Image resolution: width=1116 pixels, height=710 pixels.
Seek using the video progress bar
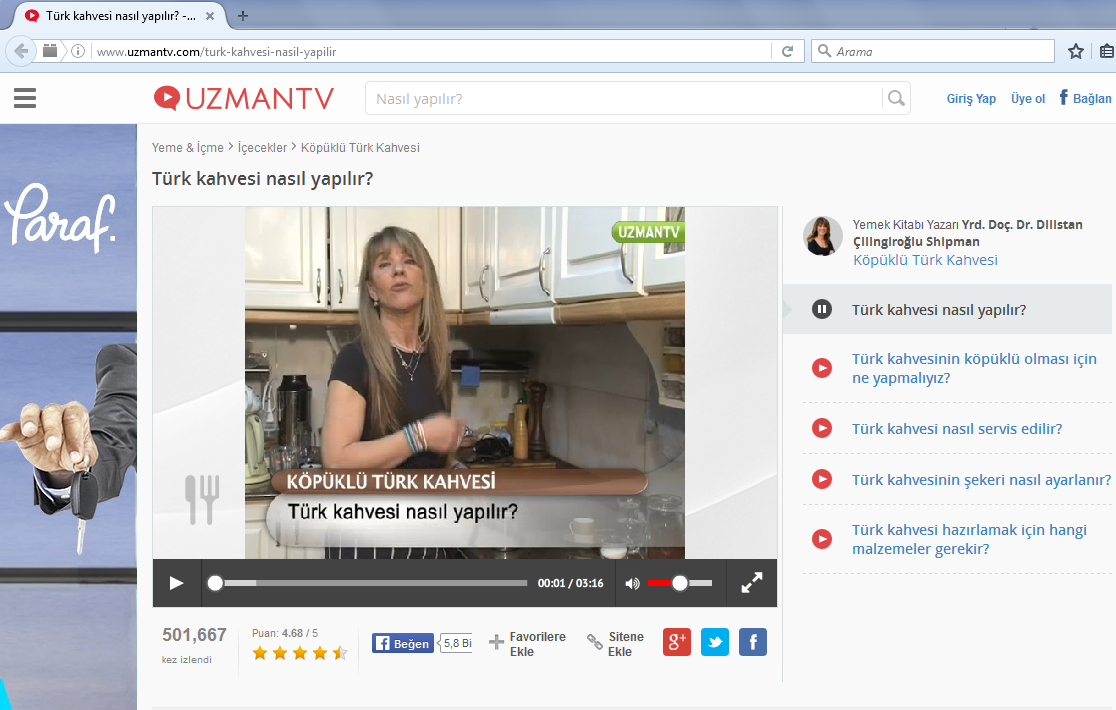367,583
